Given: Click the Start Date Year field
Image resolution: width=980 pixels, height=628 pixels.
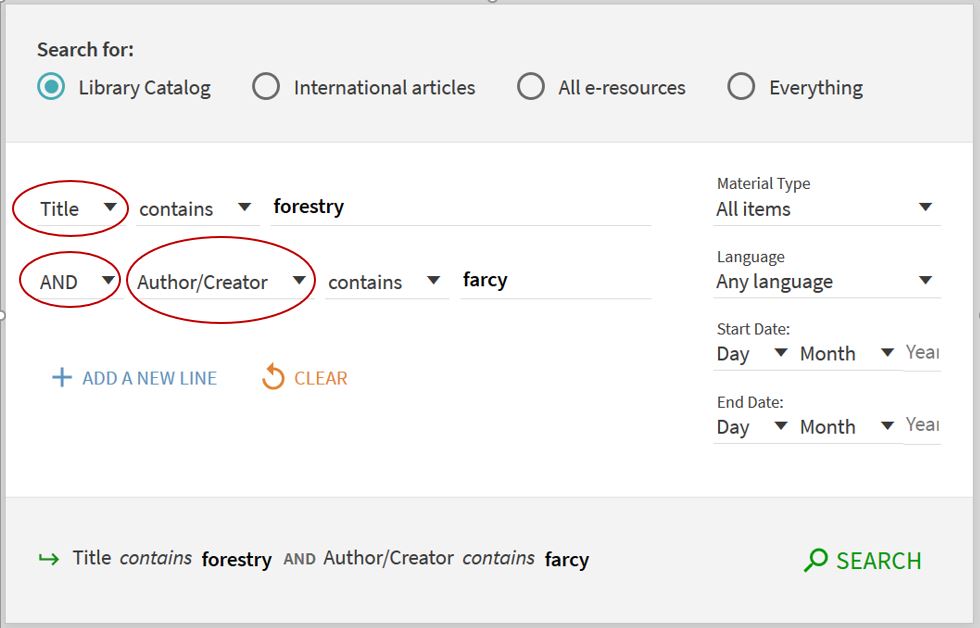Looking at the screenshot, I should (x=921, y=352).
